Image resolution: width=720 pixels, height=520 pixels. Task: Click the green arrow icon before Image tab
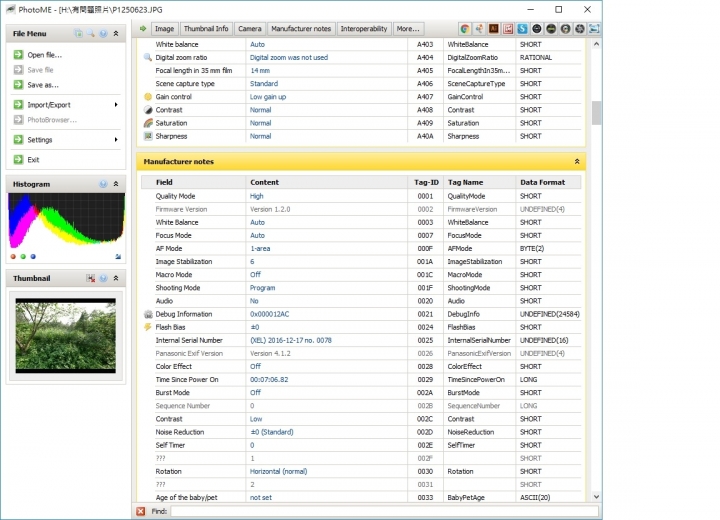point(143,28)
